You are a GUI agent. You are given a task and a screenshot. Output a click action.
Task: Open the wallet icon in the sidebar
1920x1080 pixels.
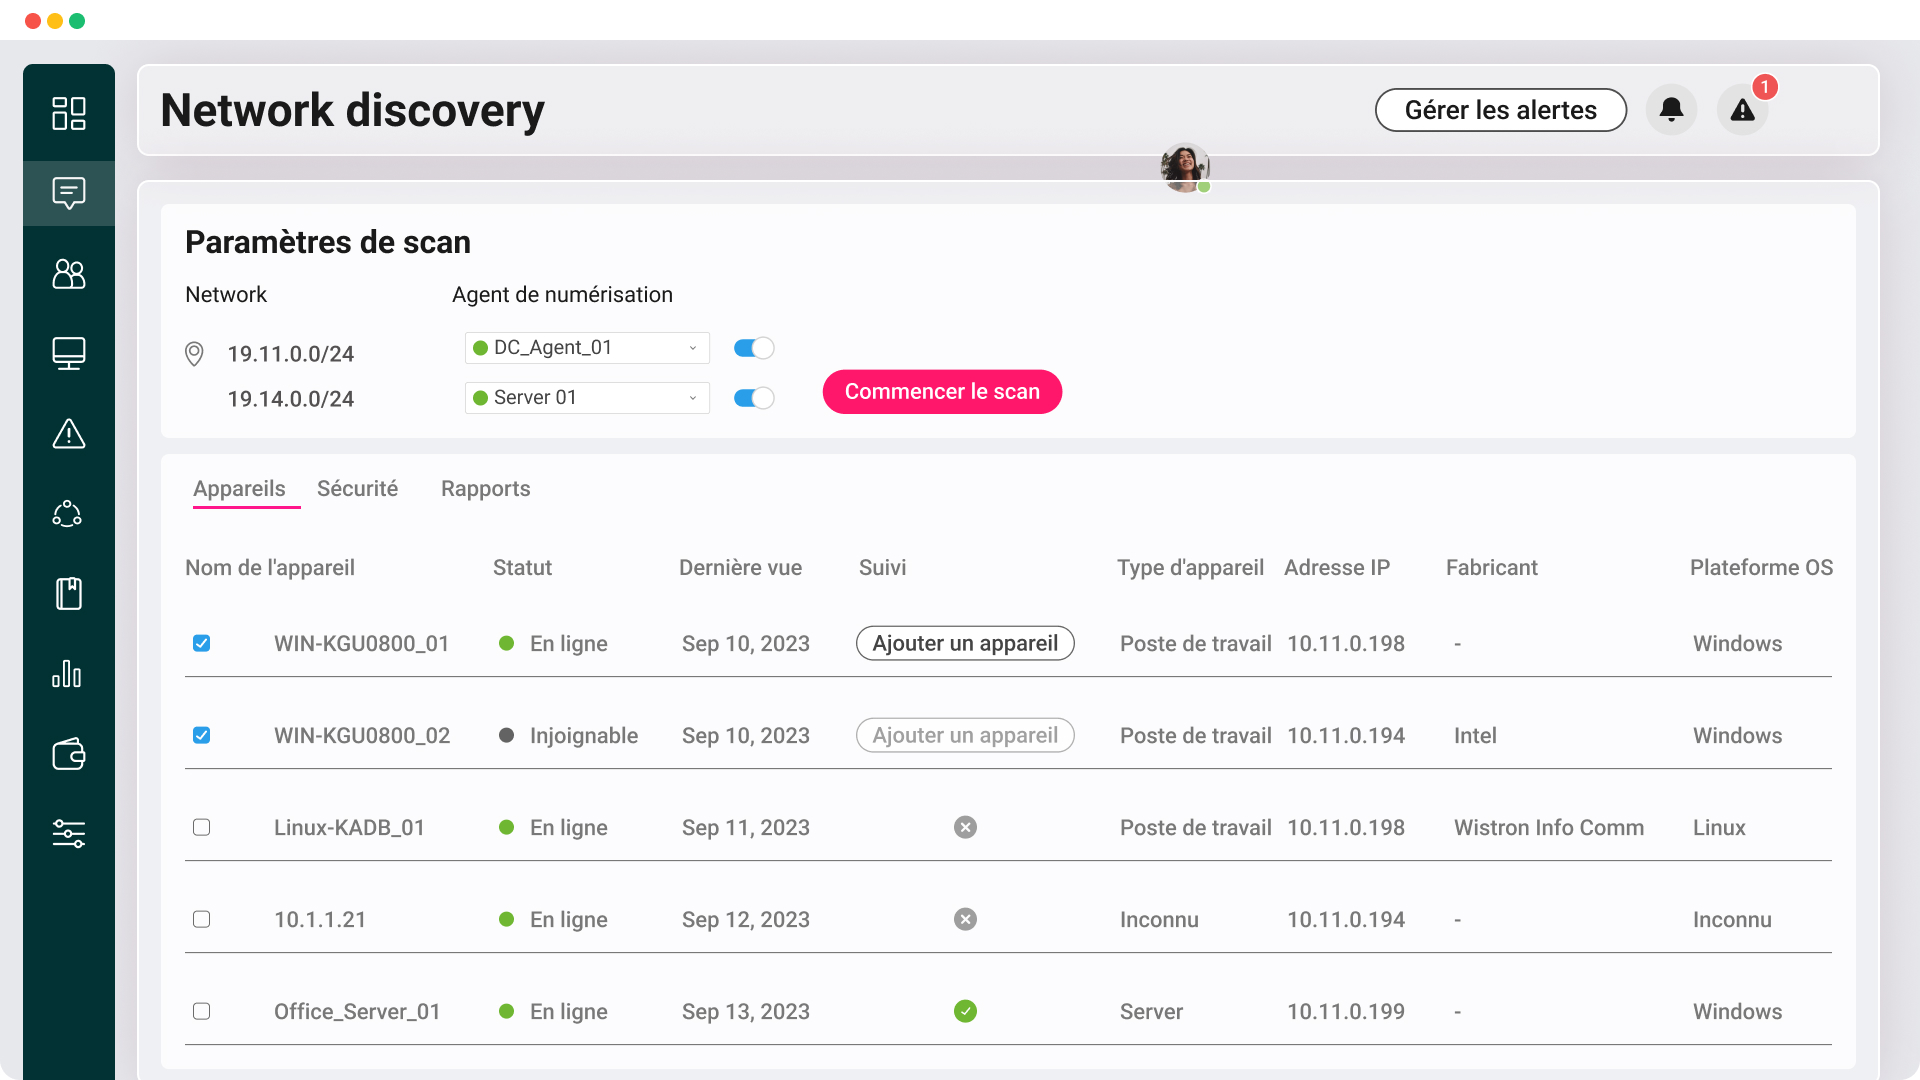[68, 754]
